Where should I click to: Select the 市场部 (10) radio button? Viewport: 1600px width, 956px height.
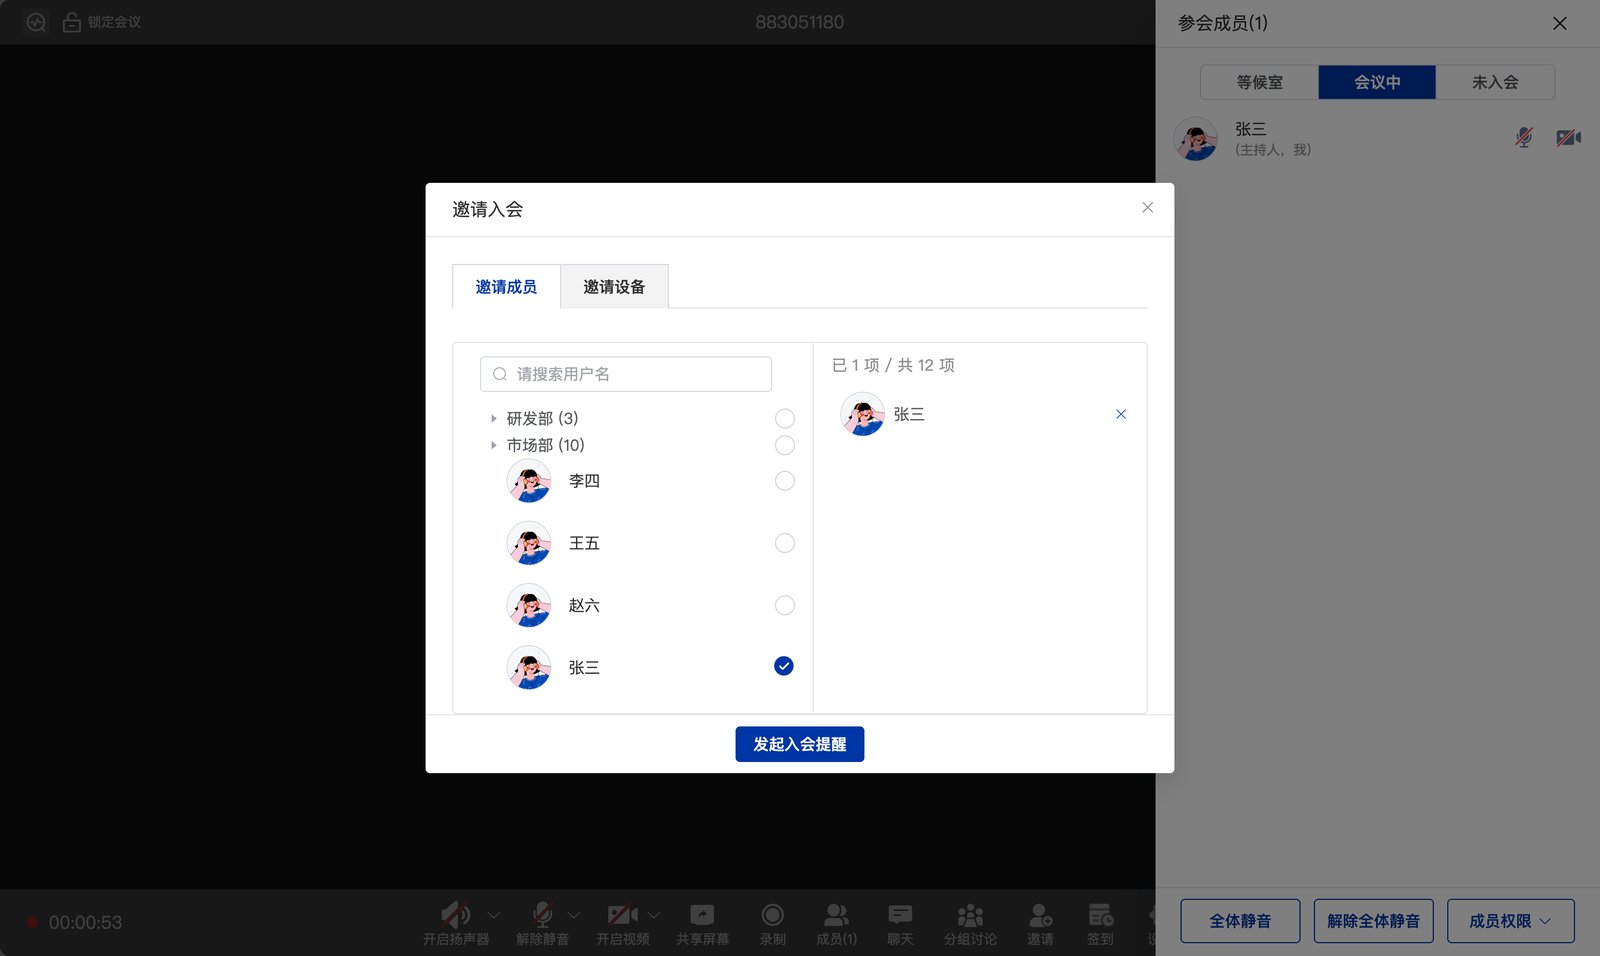[x=785, y=445]
